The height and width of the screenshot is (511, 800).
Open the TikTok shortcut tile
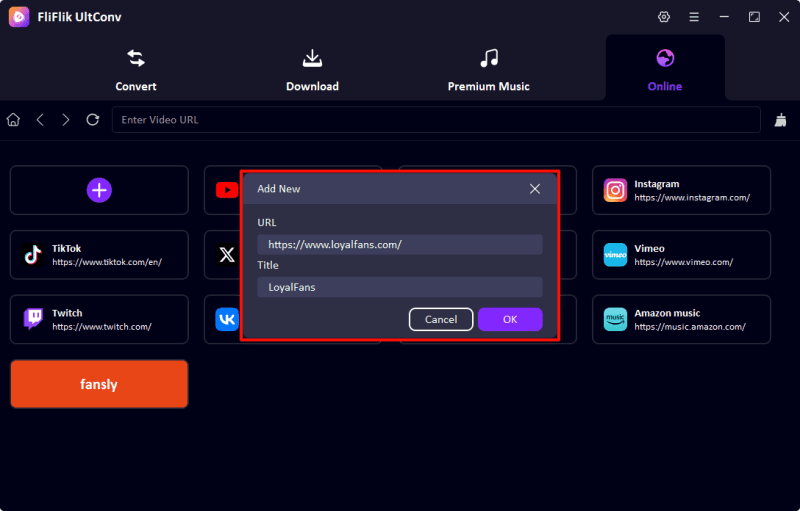click(x=99, y=255)
